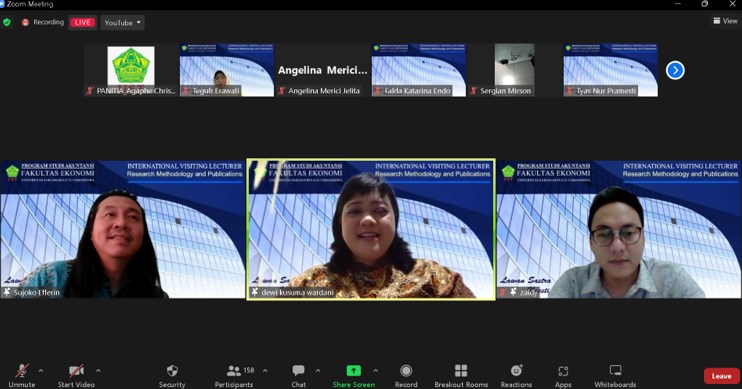
Task: Open Whiteboards
Action: click(x=615, y=376)
